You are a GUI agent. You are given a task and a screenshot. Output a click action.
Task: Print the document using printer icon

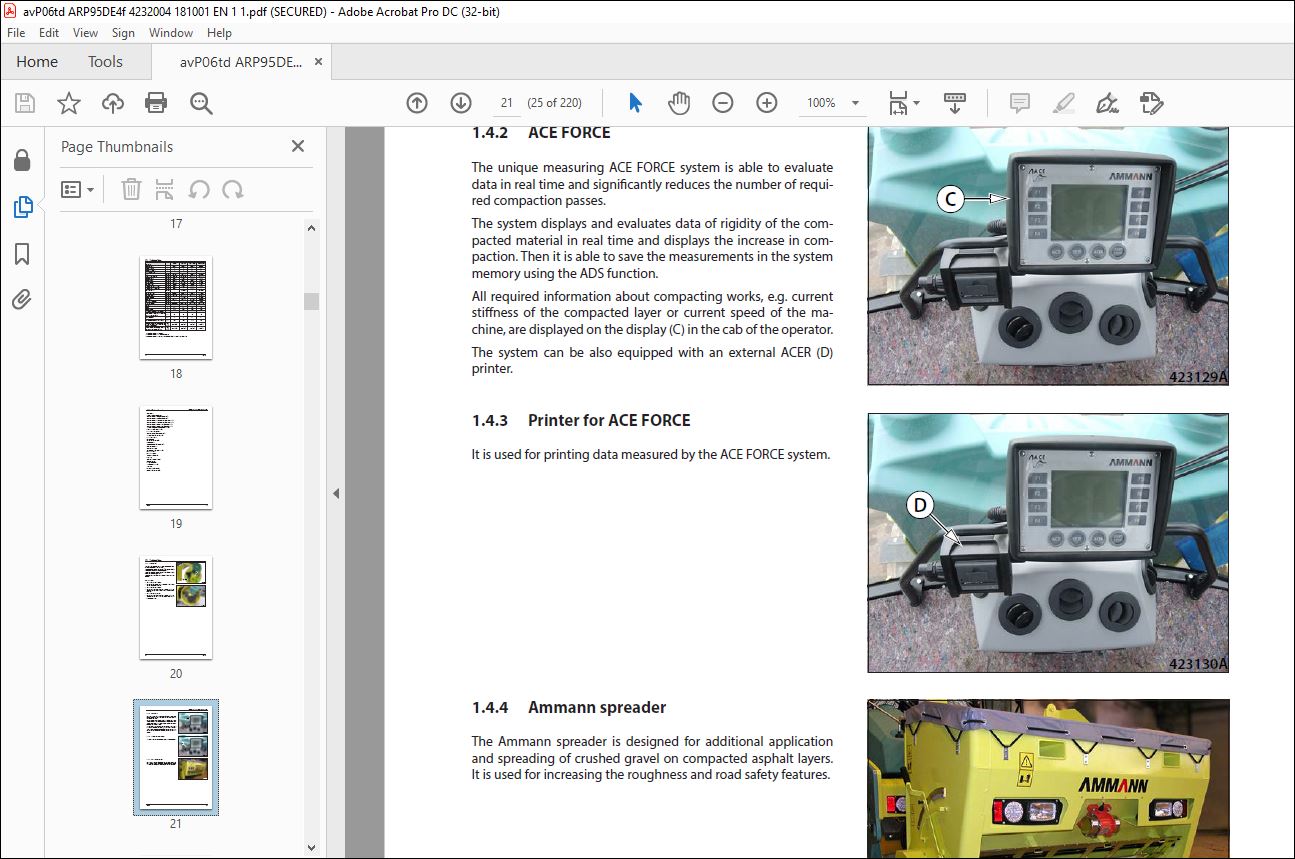click(x=156, y=103)
